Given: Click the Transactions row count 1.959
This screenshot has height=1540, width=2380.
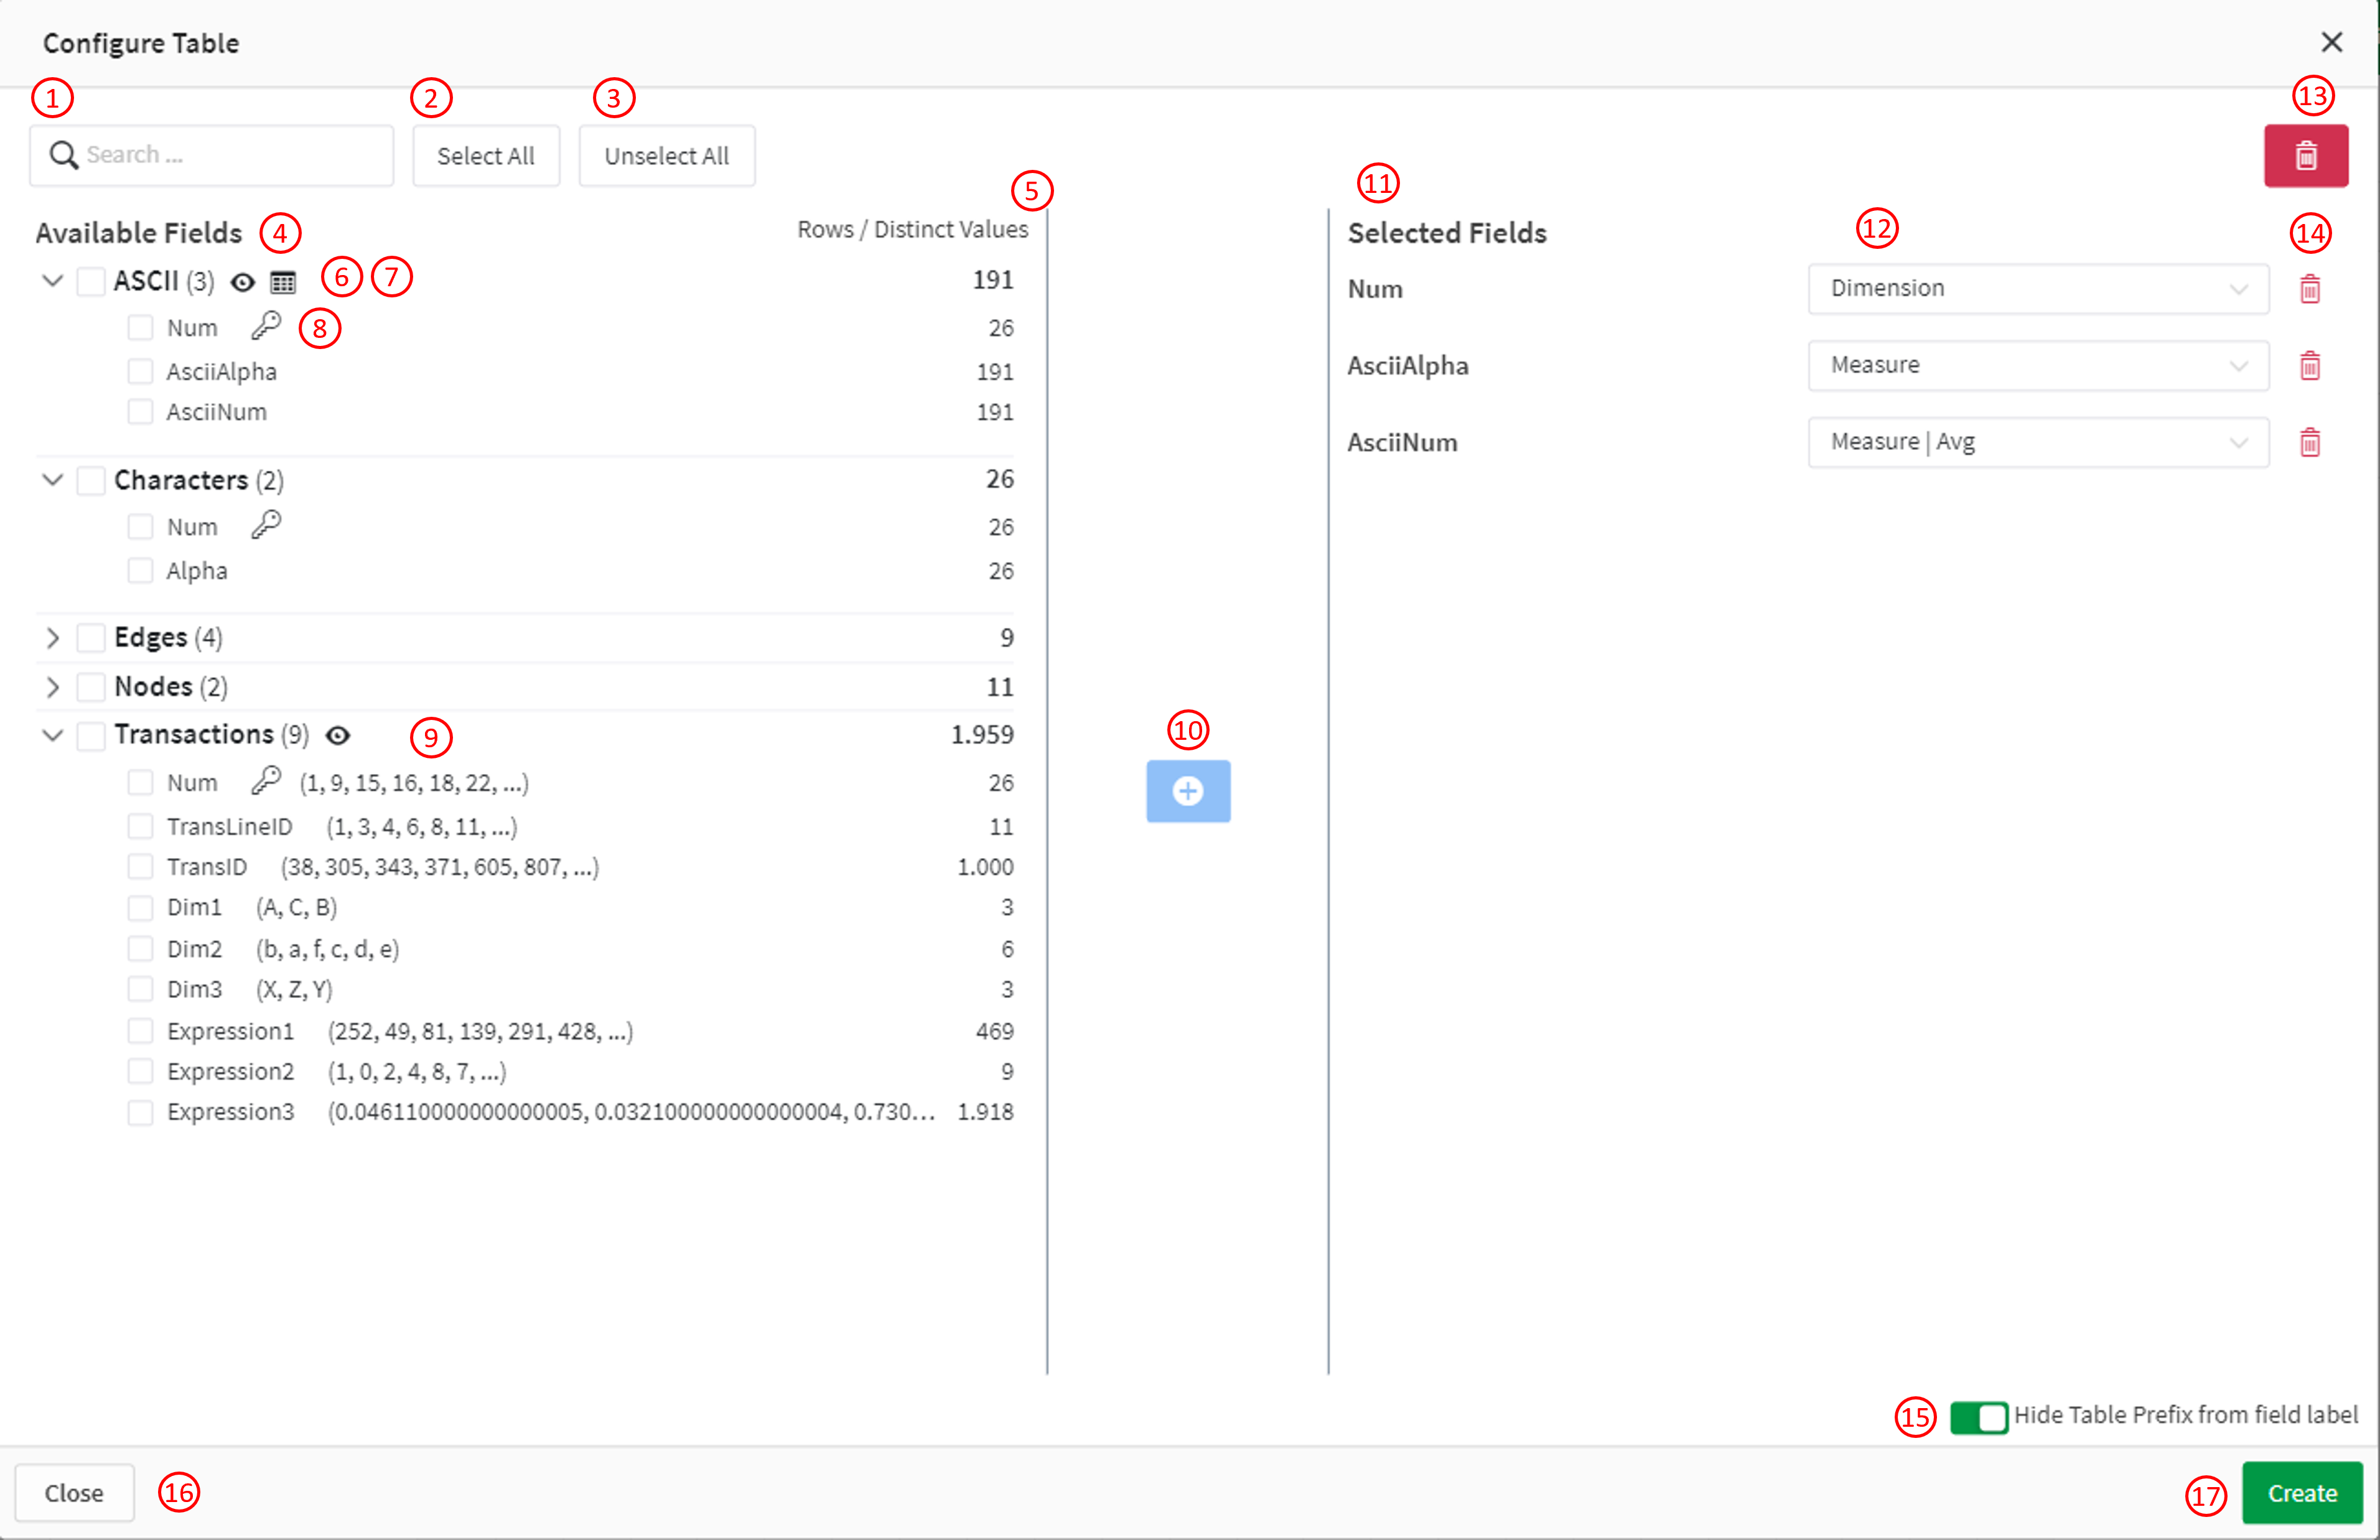Looking at the screenshot, I should coord(982,735).
